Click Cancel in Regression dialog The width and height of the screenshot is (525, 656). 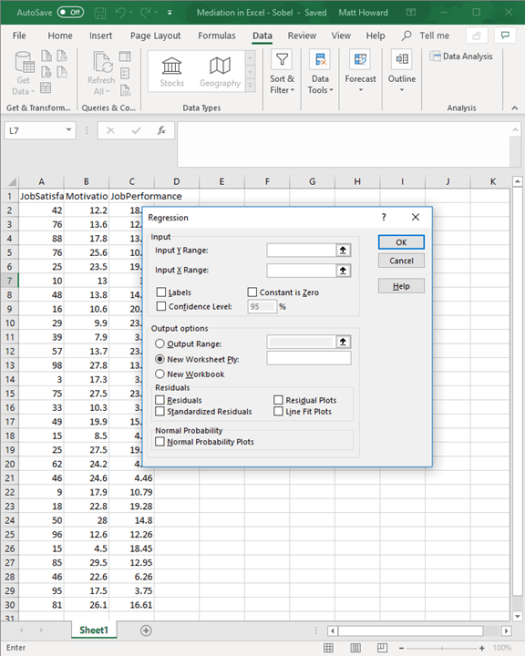pyautogui.click(x=401, y=261)
